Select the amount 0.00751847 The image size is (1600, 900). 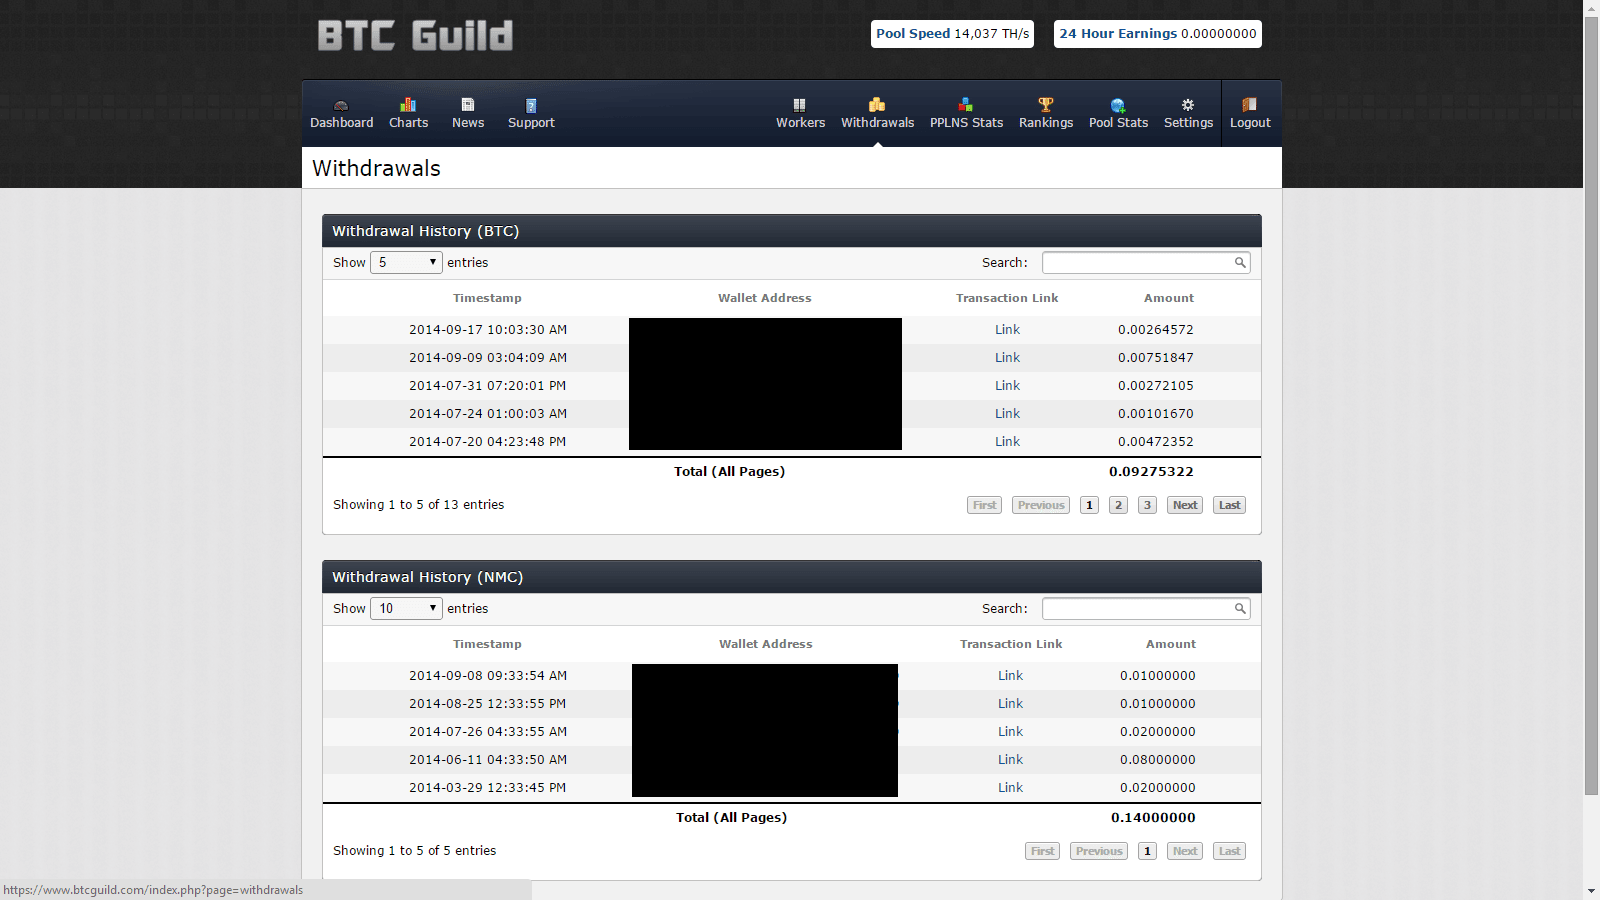[x=1156, y=358]
